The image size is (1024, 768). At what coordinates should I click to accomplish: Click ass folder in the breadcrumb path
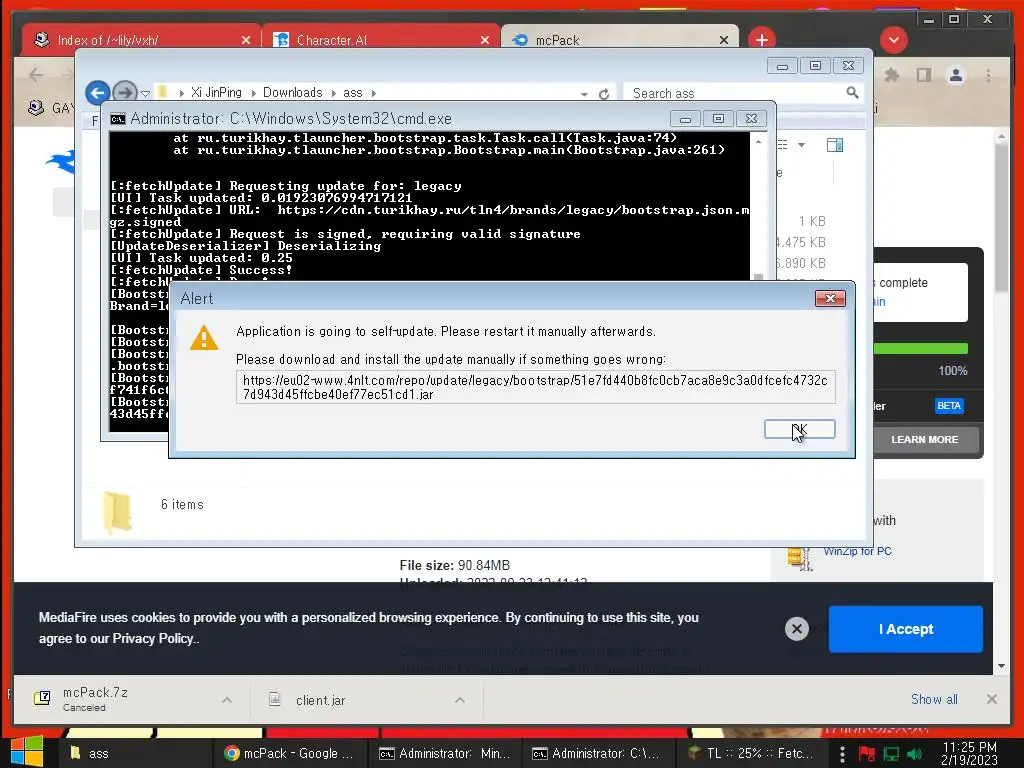coord(353,93)
